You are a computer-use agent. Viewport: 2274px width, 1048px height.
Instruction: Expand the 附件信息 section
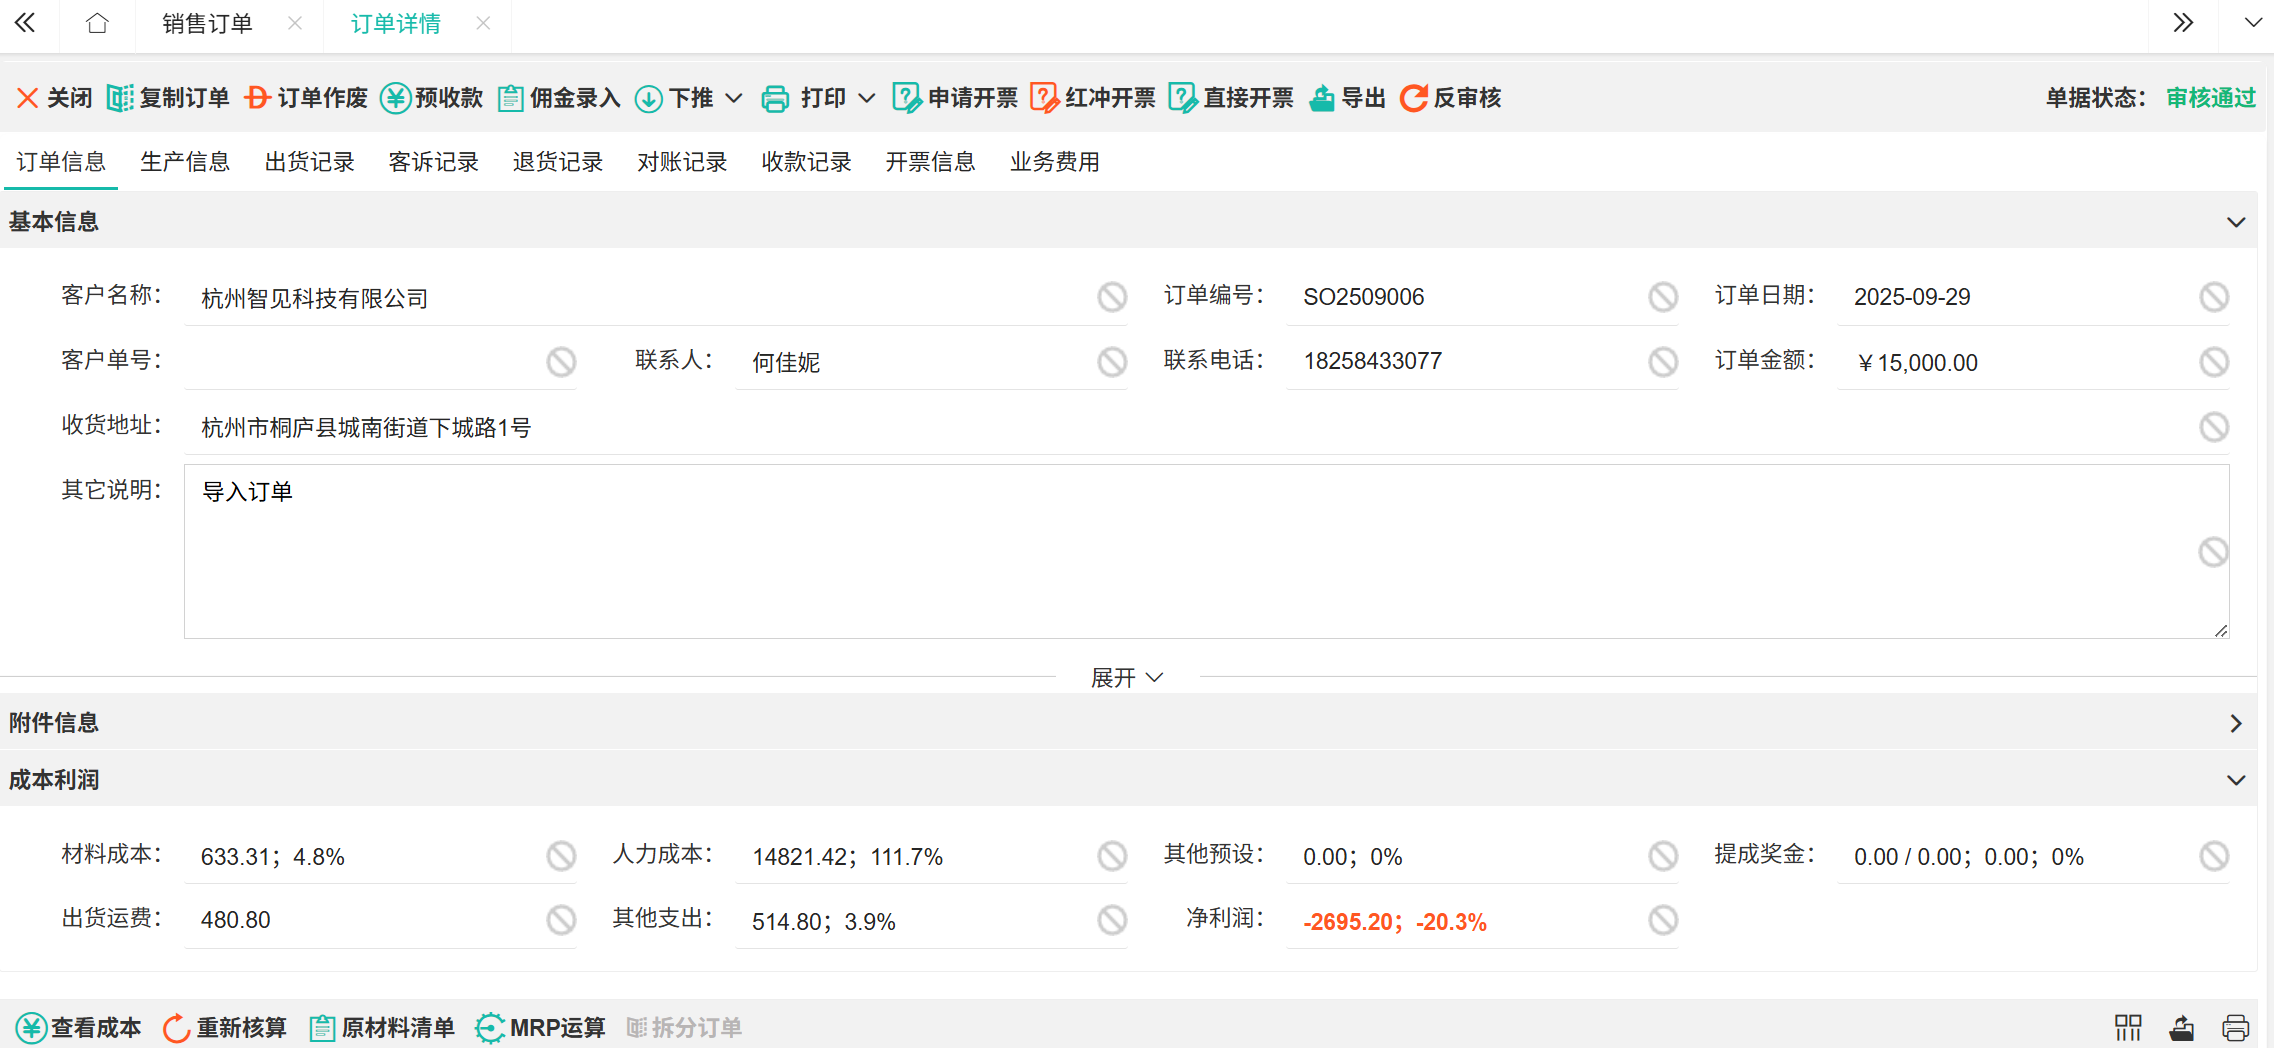pos(2235,723)
